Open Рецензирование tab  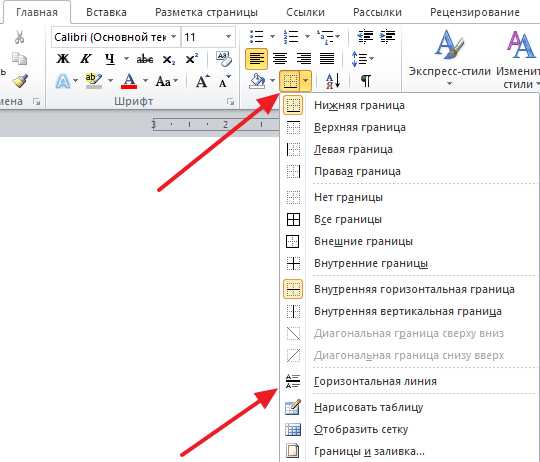[475, 12]
